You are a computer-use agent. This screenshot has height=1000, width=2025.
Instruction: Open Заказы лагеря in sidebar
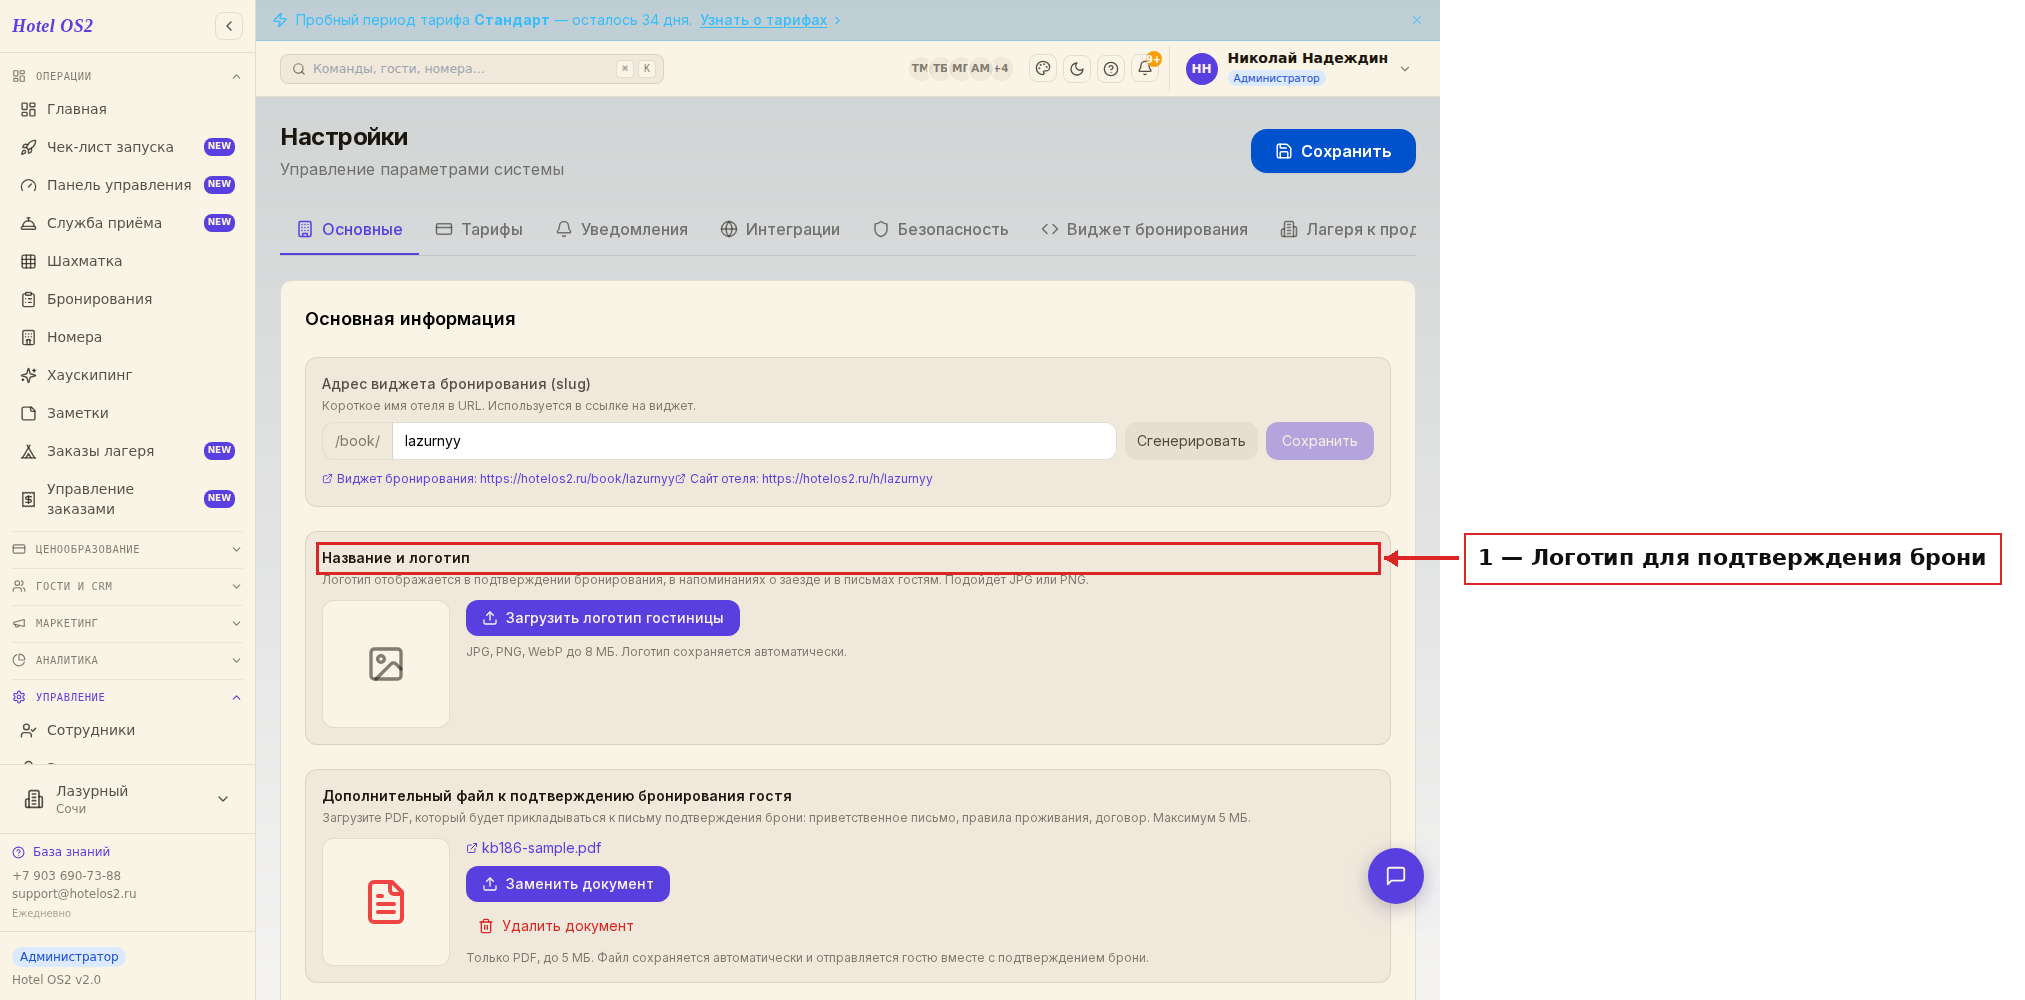pyautogui.click(x=127, y=451)
